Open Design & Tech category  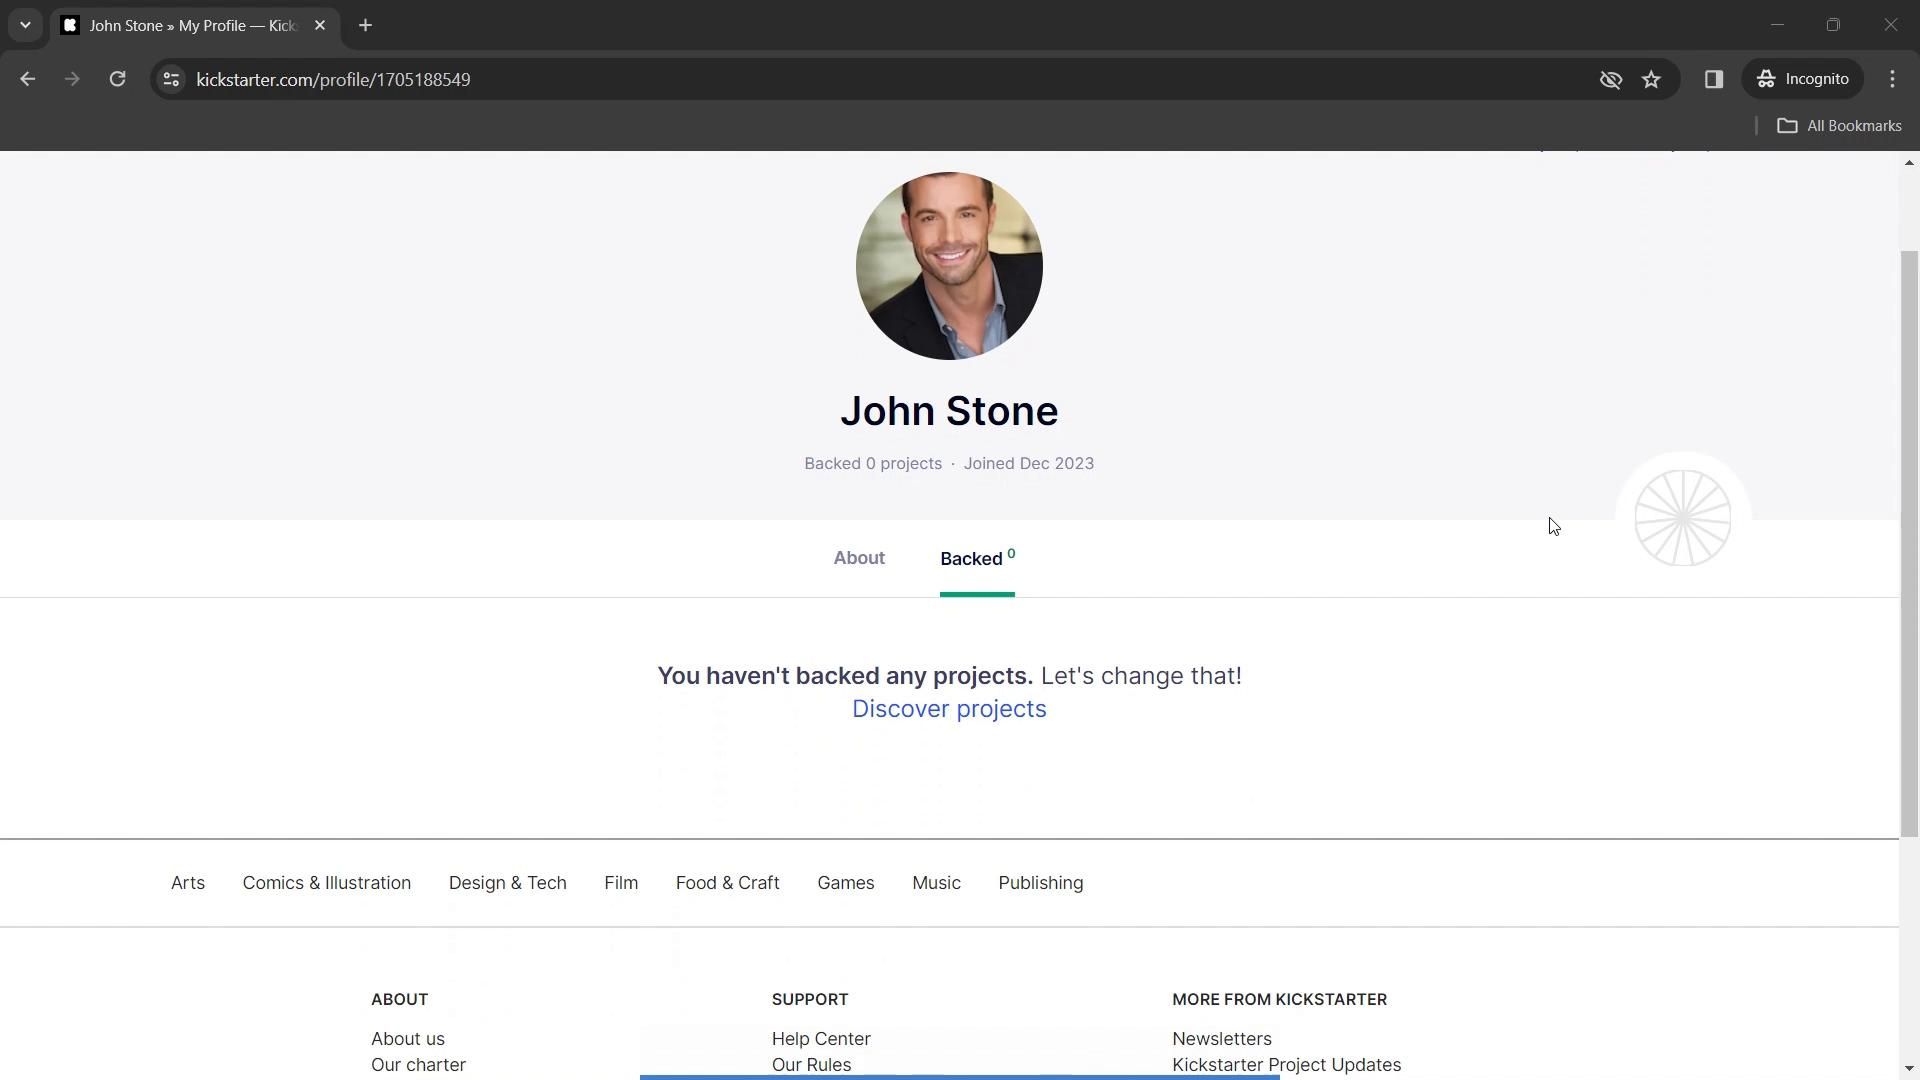[507, 883]
